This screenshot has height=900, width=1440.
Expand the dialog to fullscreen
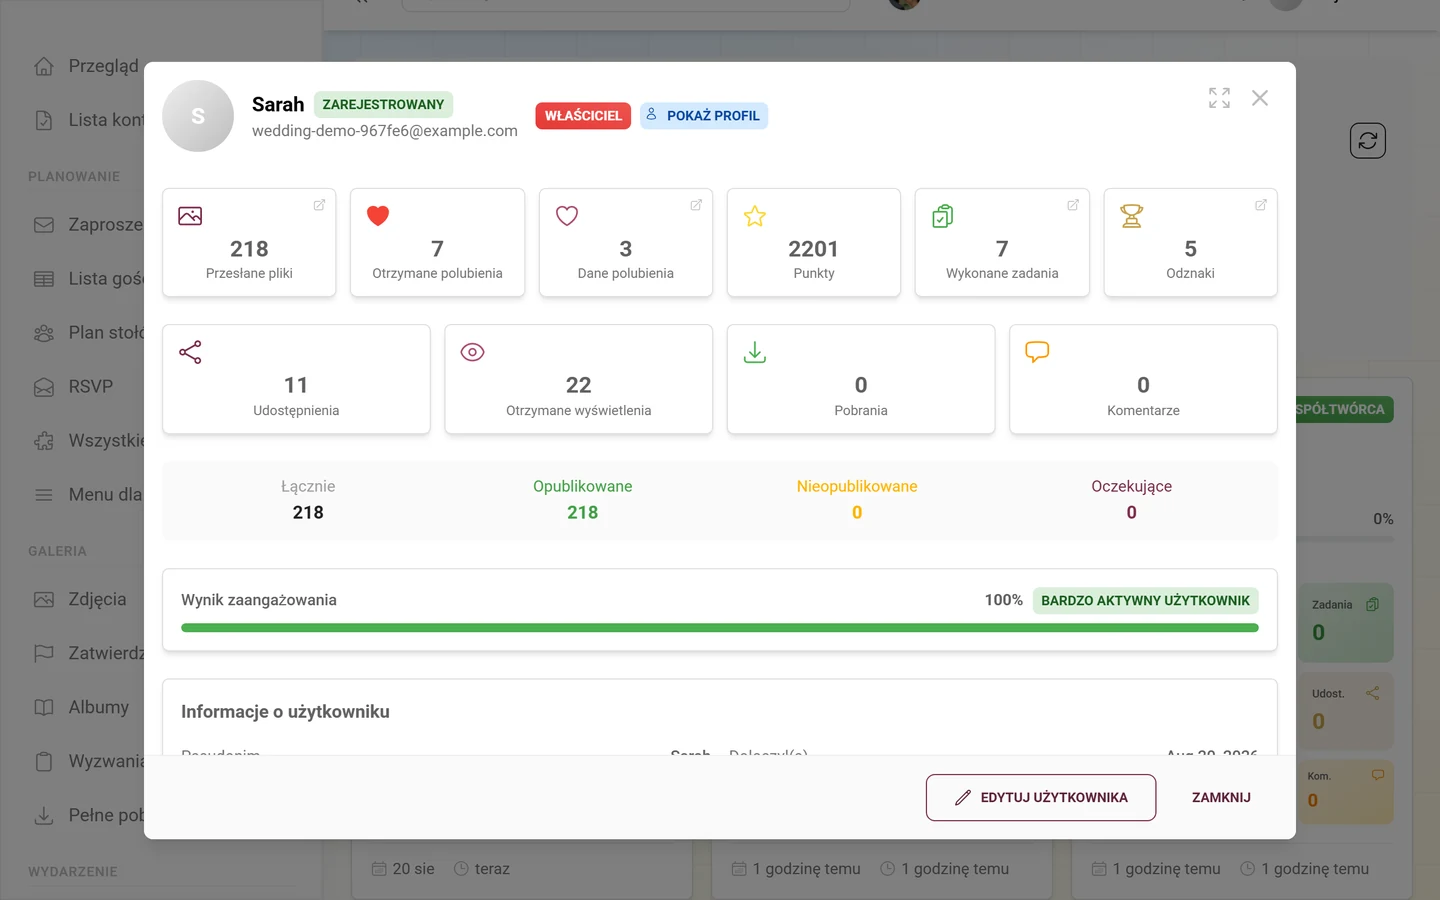(x=1219, y=98)
